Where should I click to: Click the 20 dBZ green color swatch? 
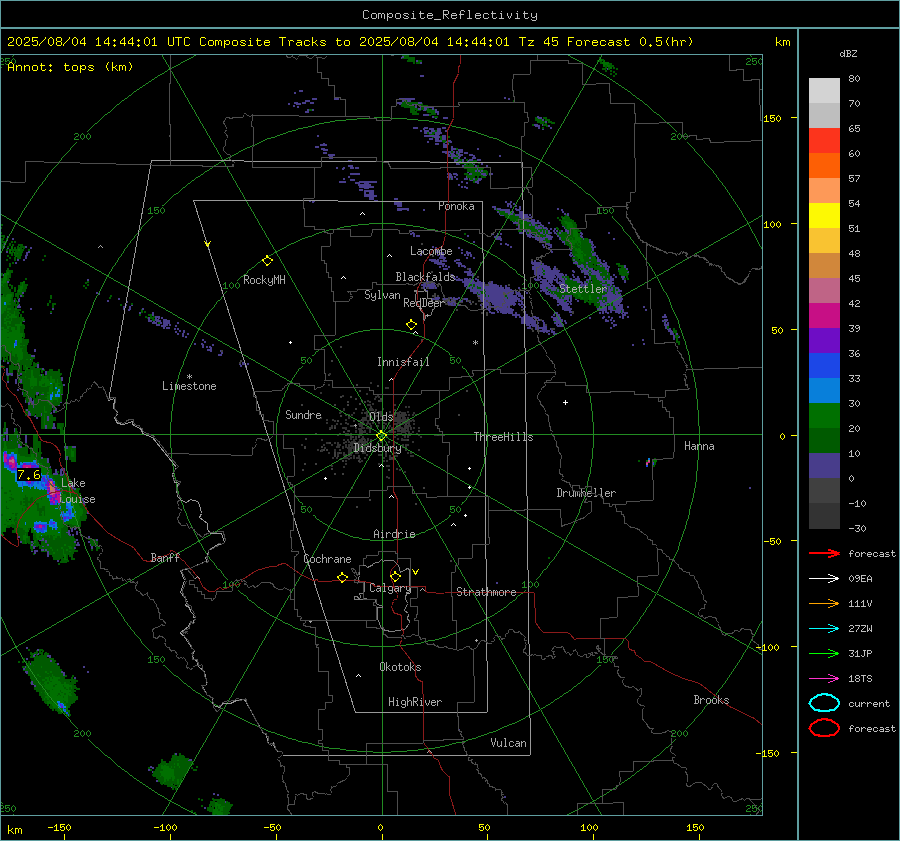824,416
